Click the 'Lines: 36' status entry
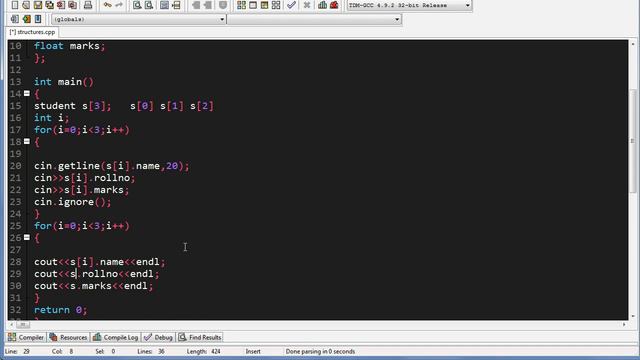The width and height of the screenshot is (640, 360). click(x=151, y=351)
